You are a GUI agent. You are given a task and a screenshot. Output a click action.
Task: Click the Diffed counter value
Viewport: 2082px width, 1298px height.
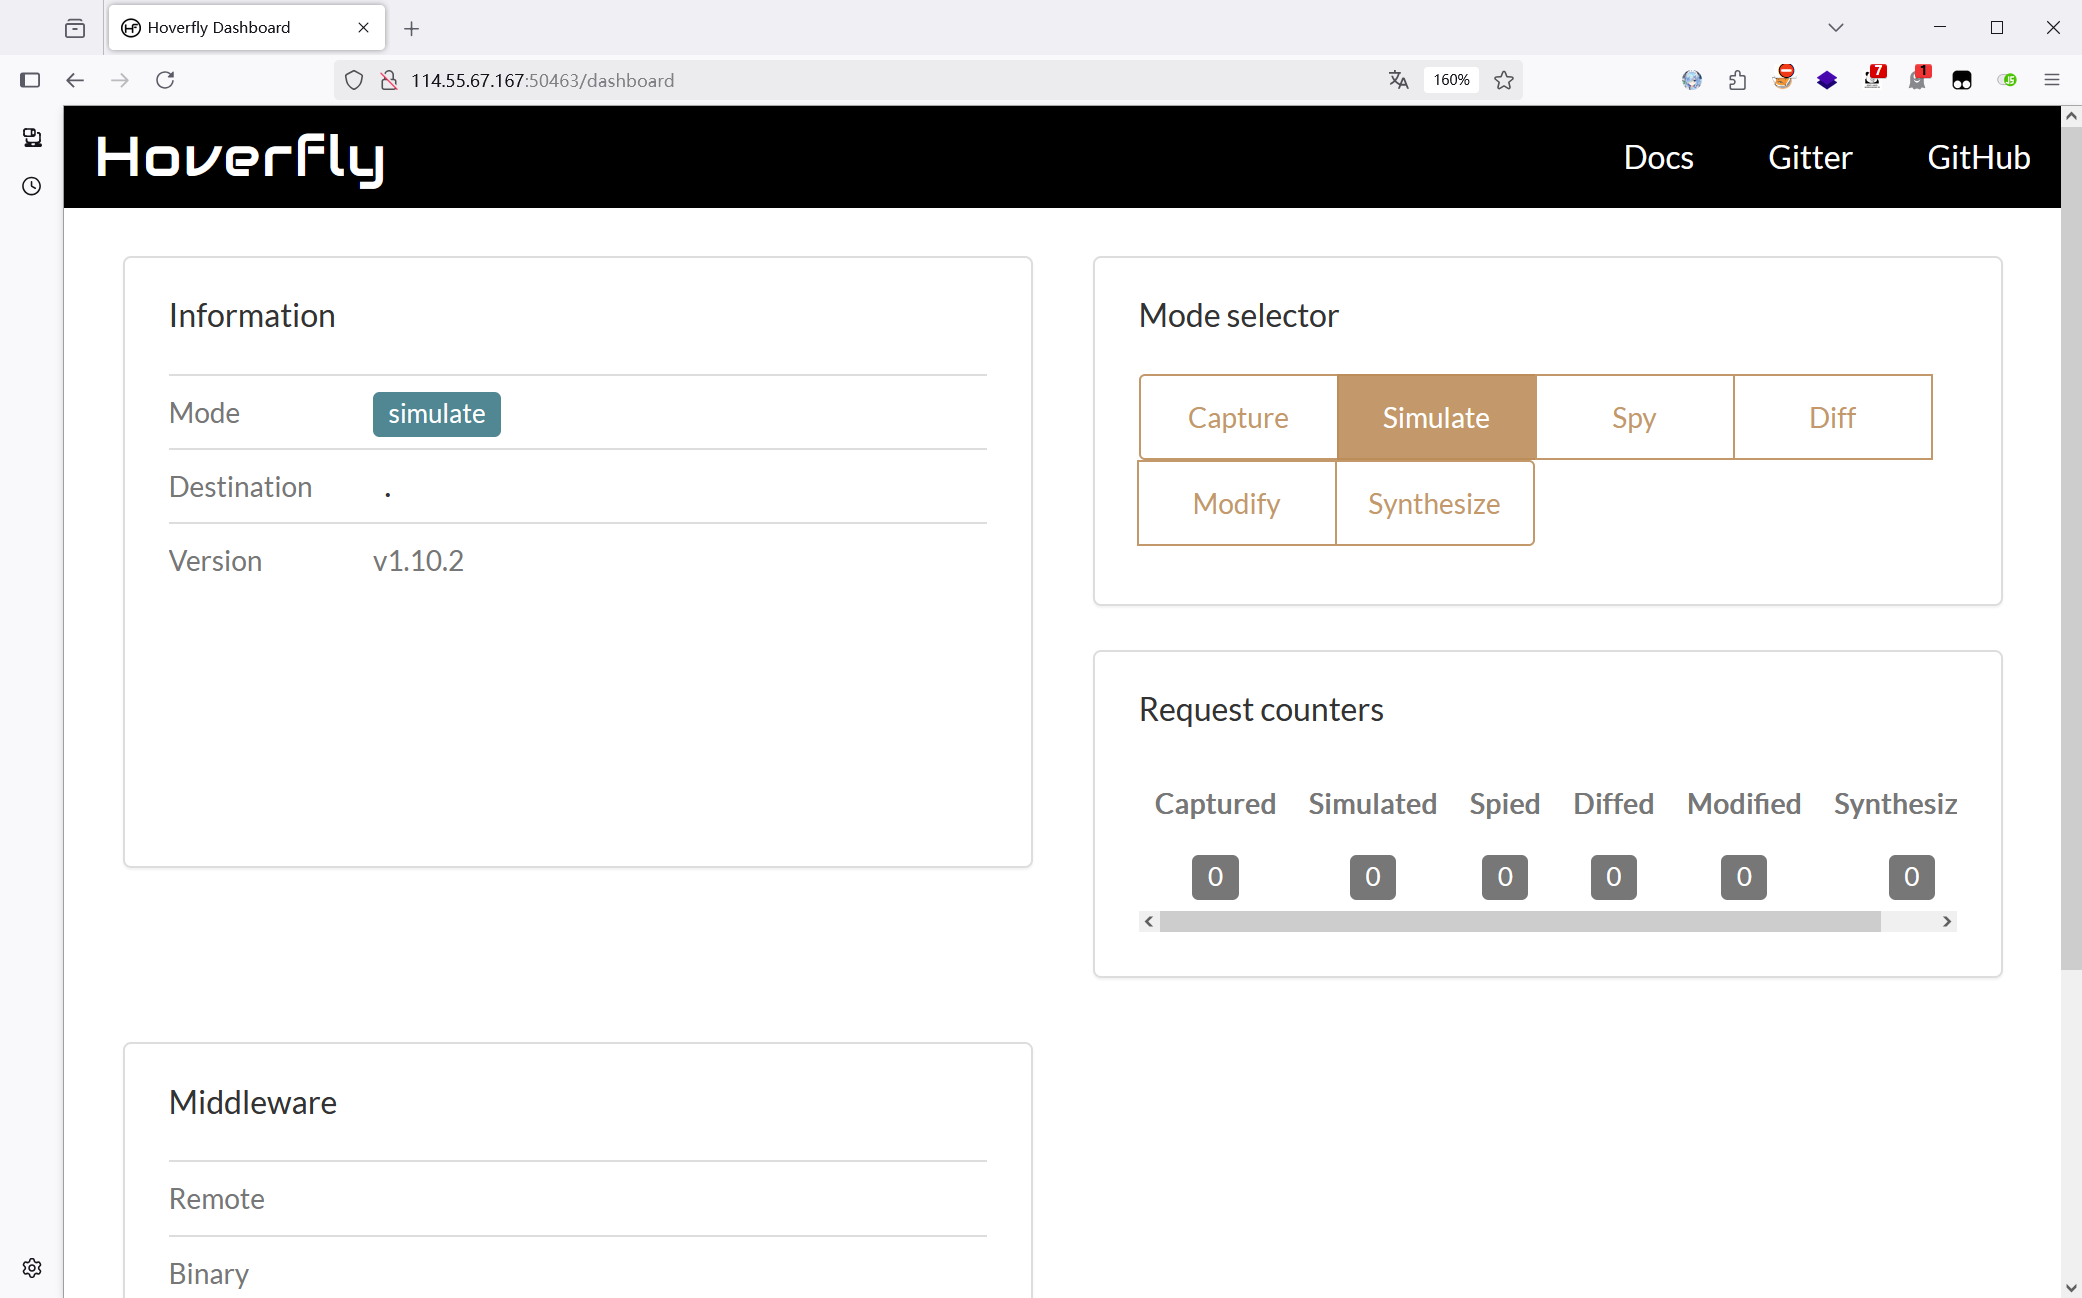[x=1614, y=877]
